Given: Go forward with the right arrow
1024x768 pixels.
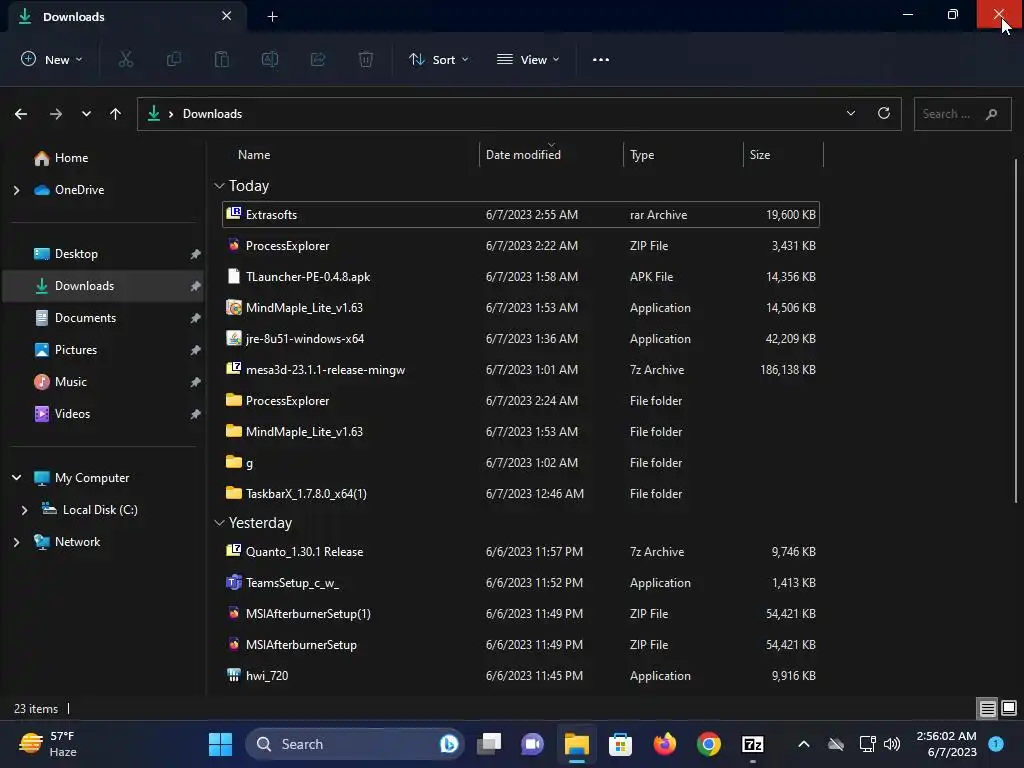Looking at the screenshot, I should click(x=56, y=114).
